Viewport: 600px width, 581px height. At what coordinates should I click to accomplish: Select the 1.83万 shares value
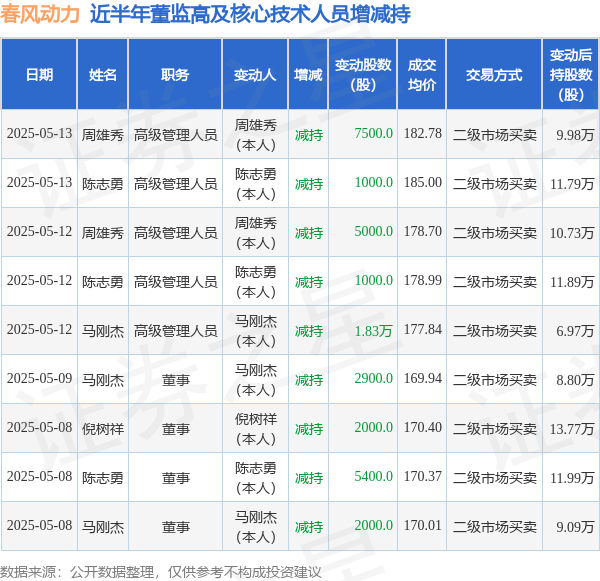pyautogui.click(x=373, y=330)
